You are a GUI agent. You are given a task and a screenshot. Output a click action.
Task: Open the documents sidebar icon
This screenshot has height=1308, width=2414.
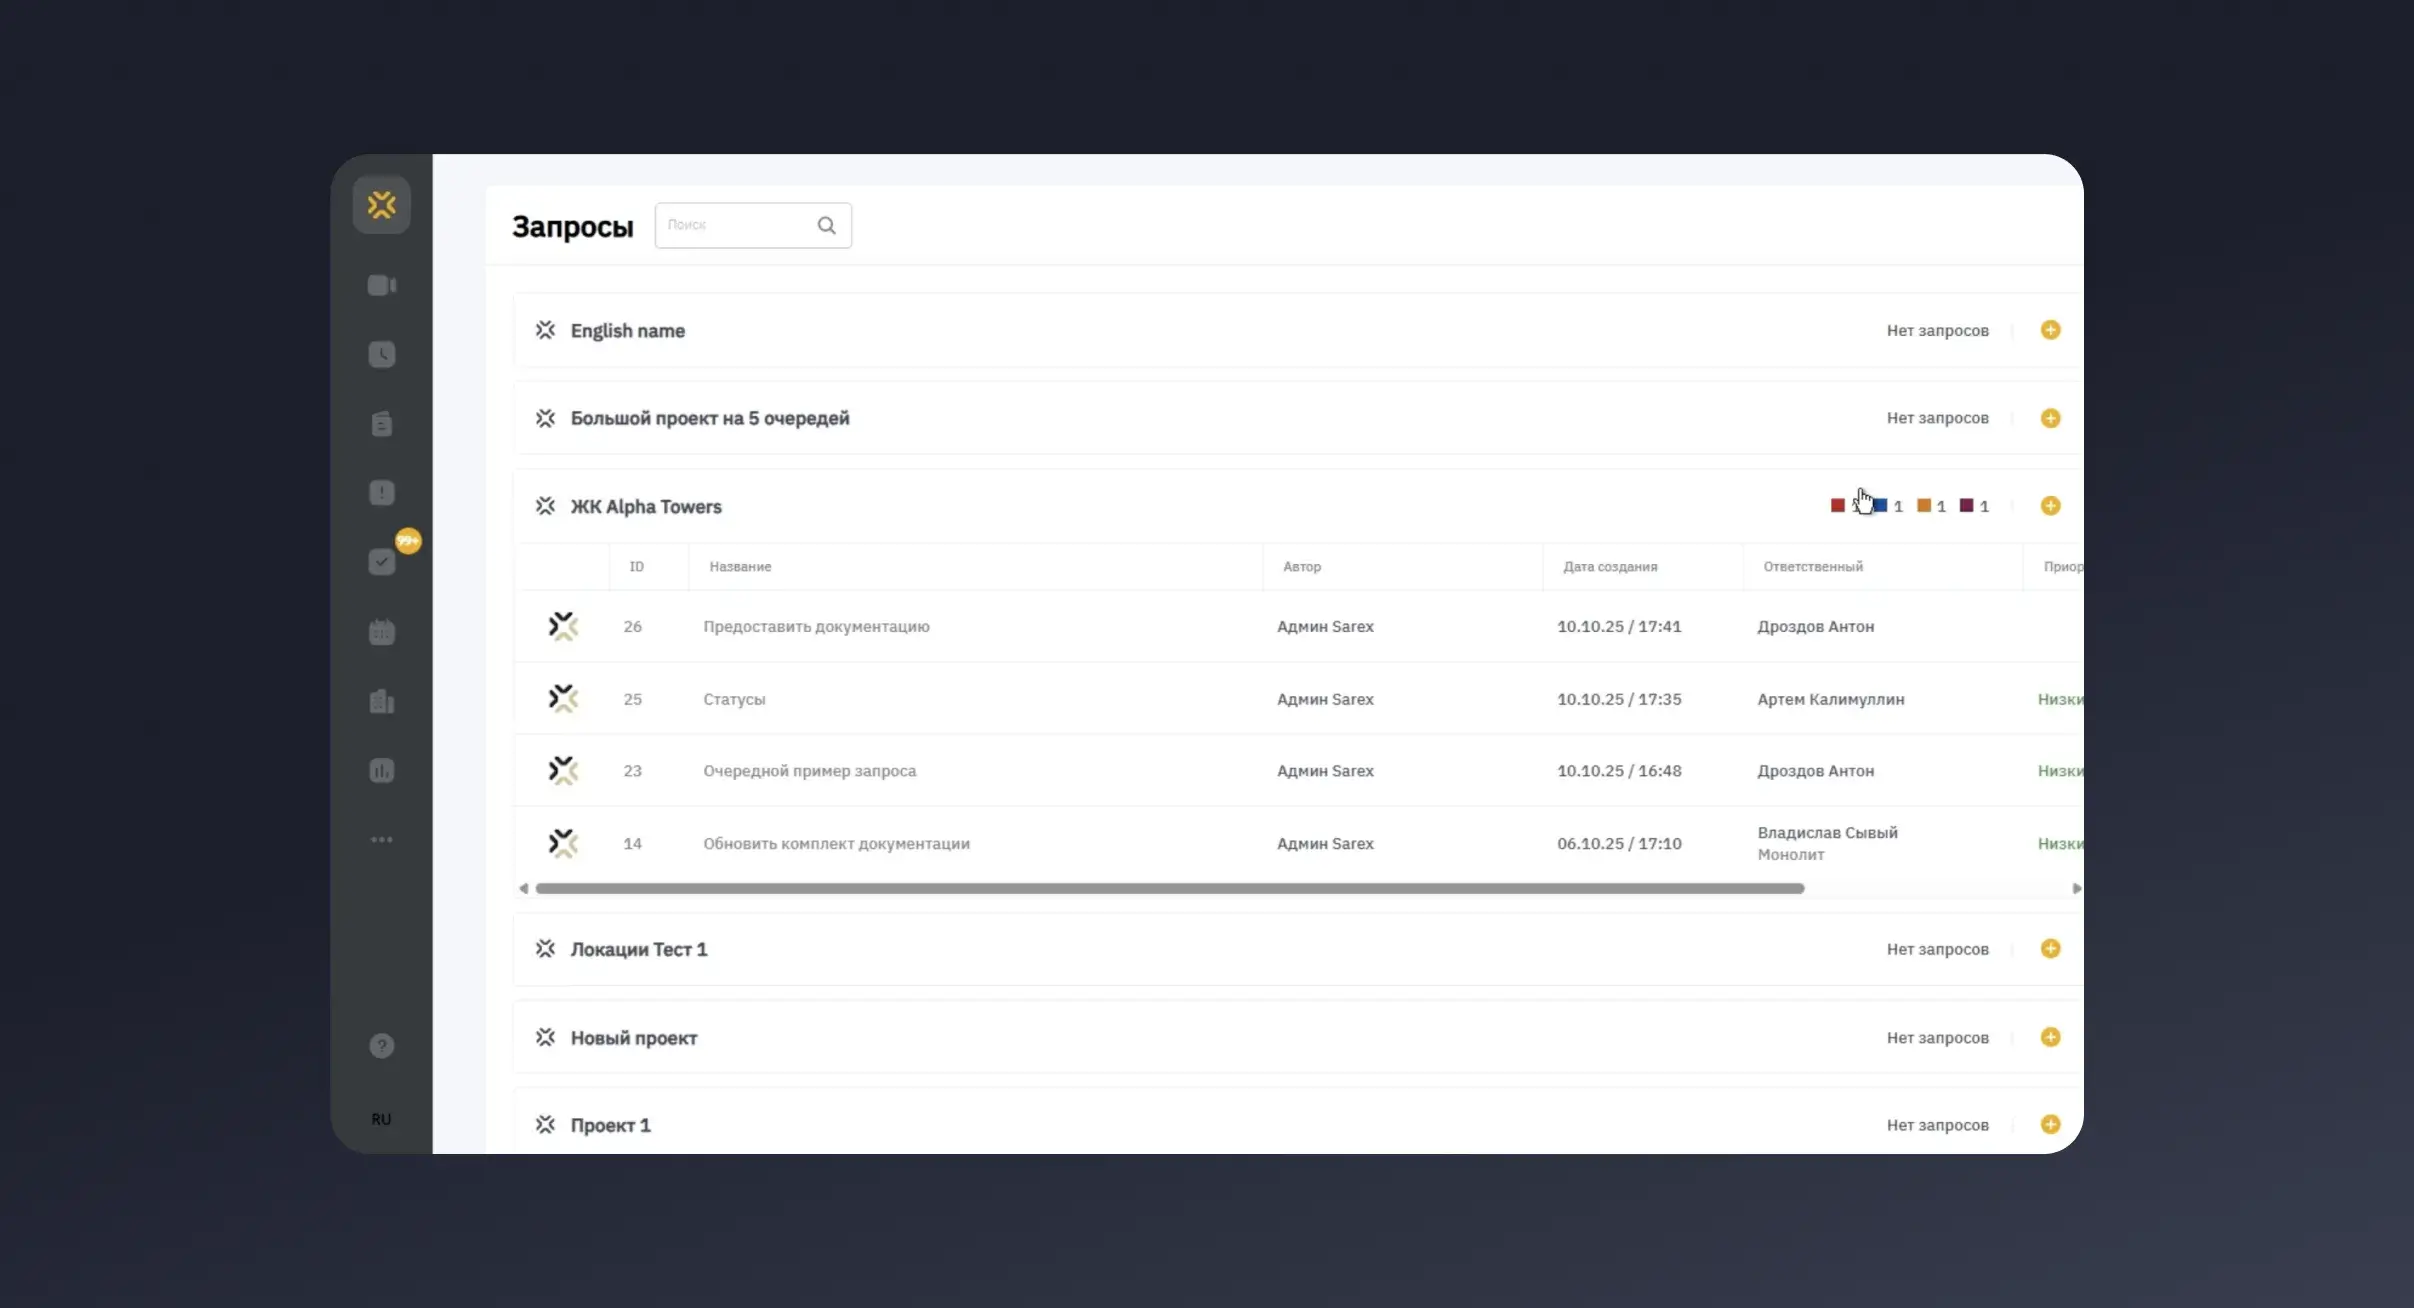point(382,423)
